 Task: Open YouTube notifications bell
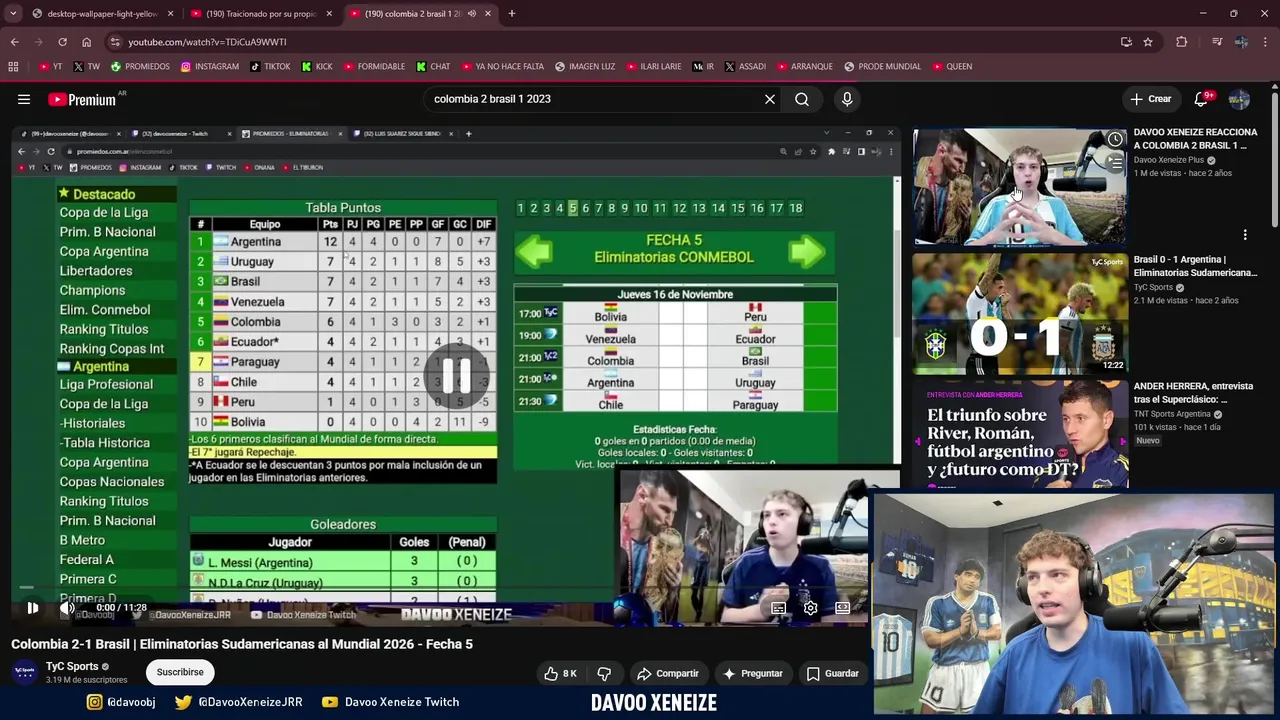[x=1201, y=99]
